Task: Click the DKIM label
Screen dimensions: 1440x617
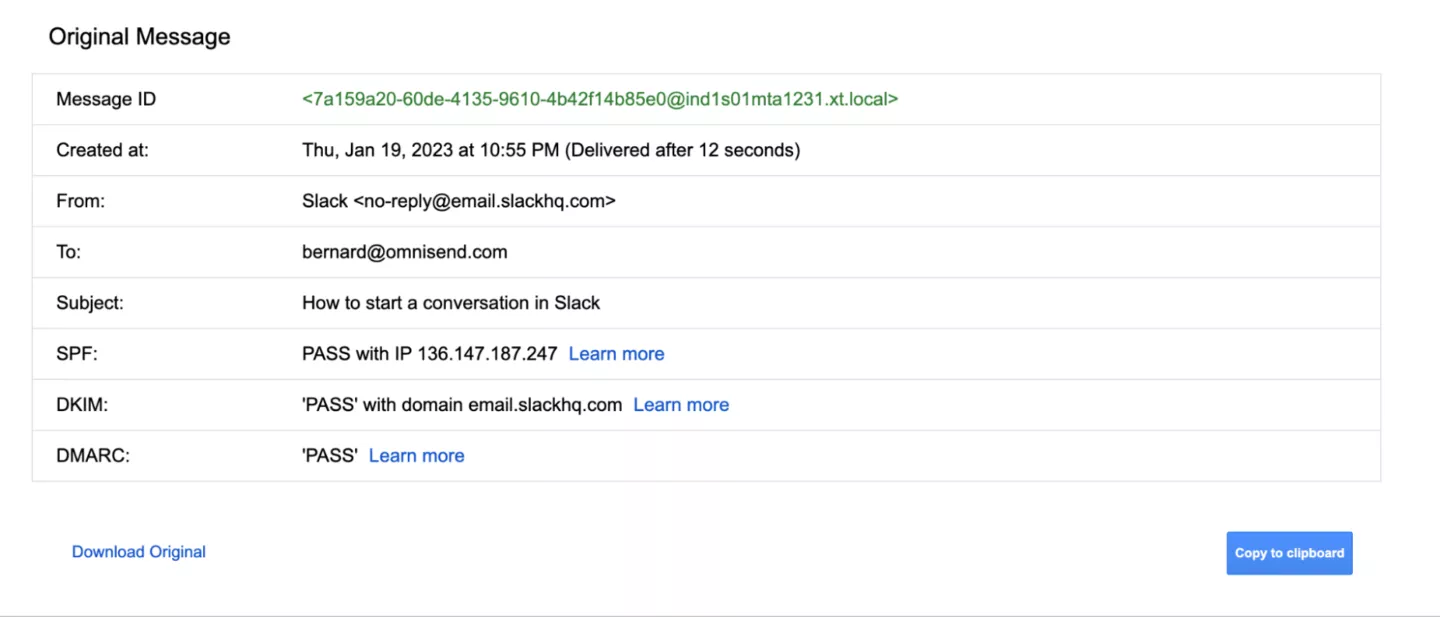Action: coord(82,405)
